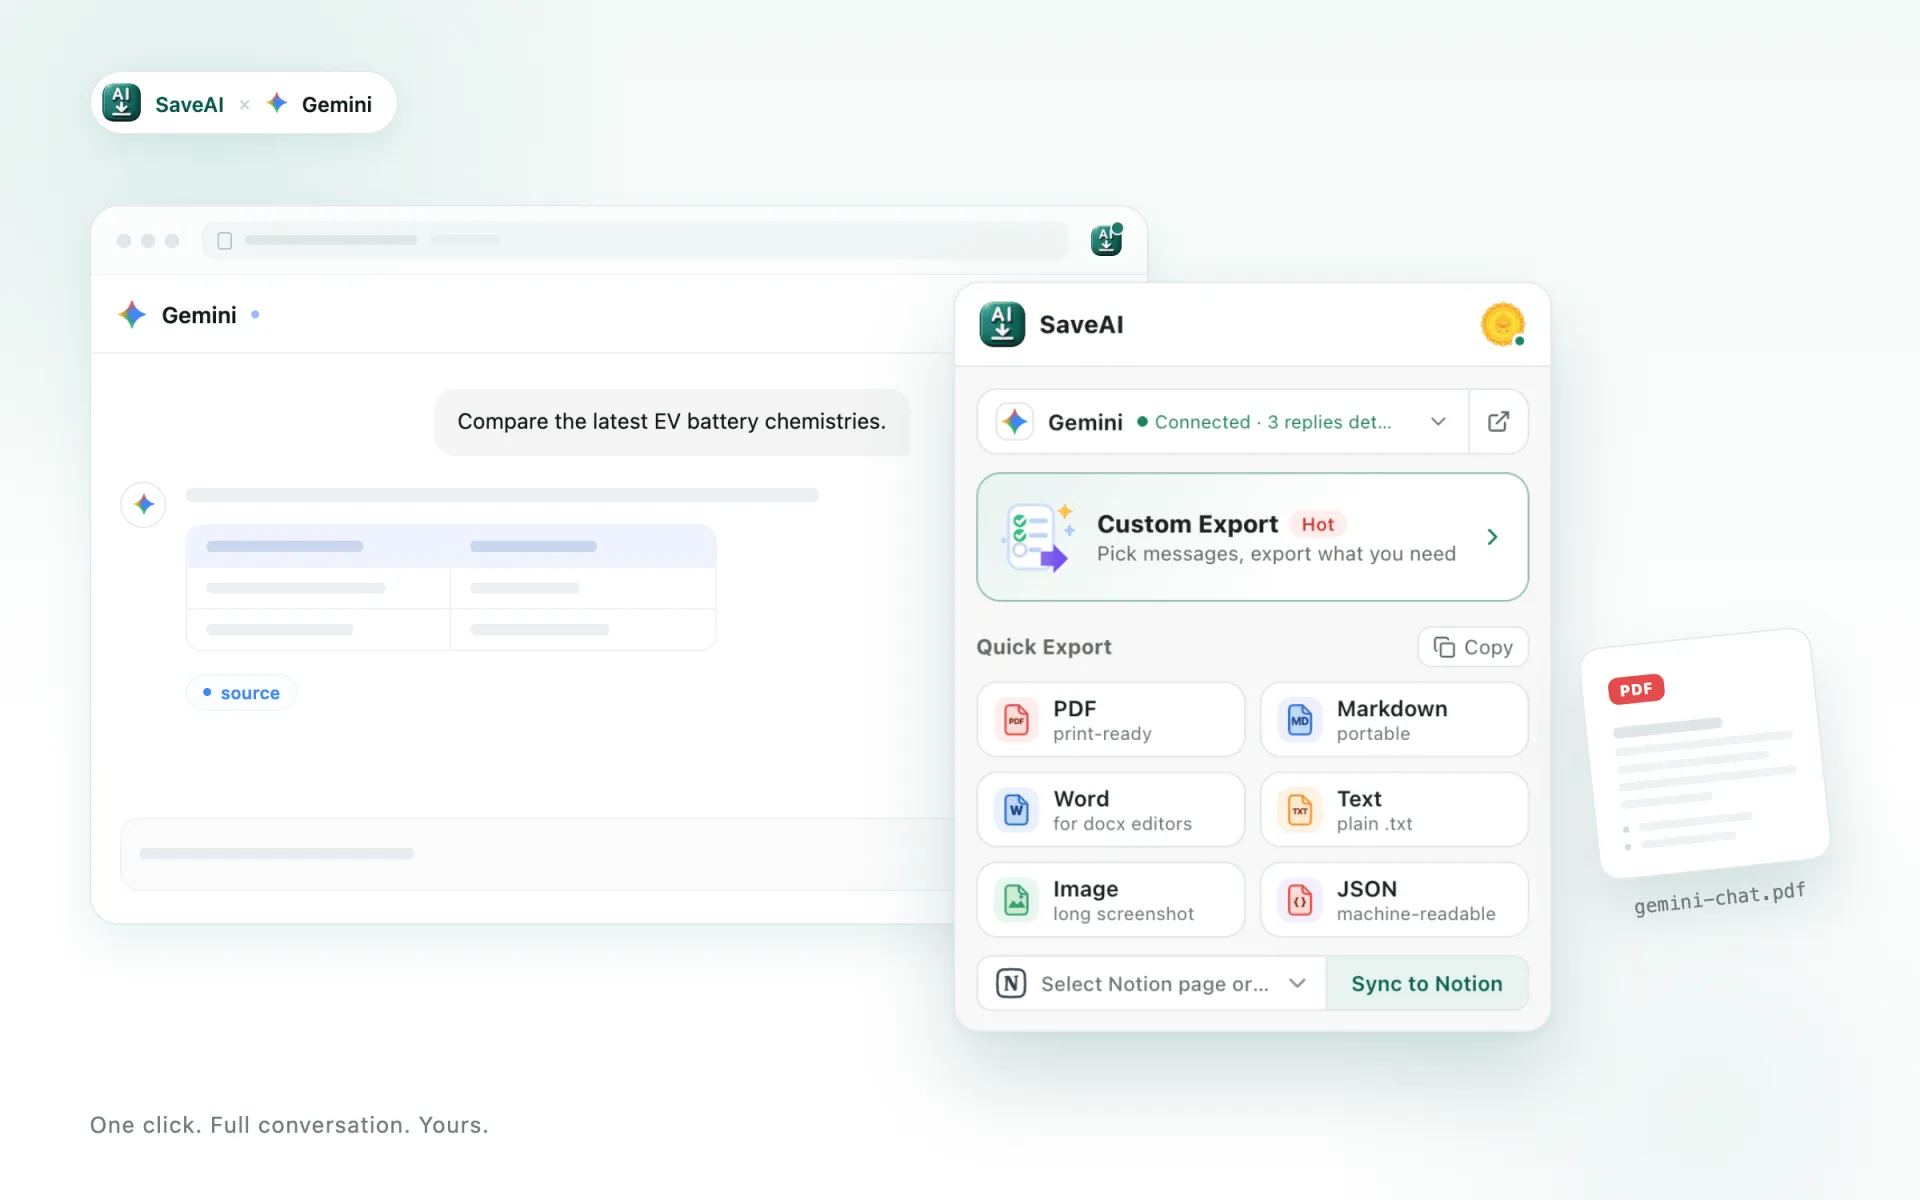Screen dimensions: 1920x1200
Task: Click the gemini-chat.pdf file name label
Action: tap(1720, 898)
